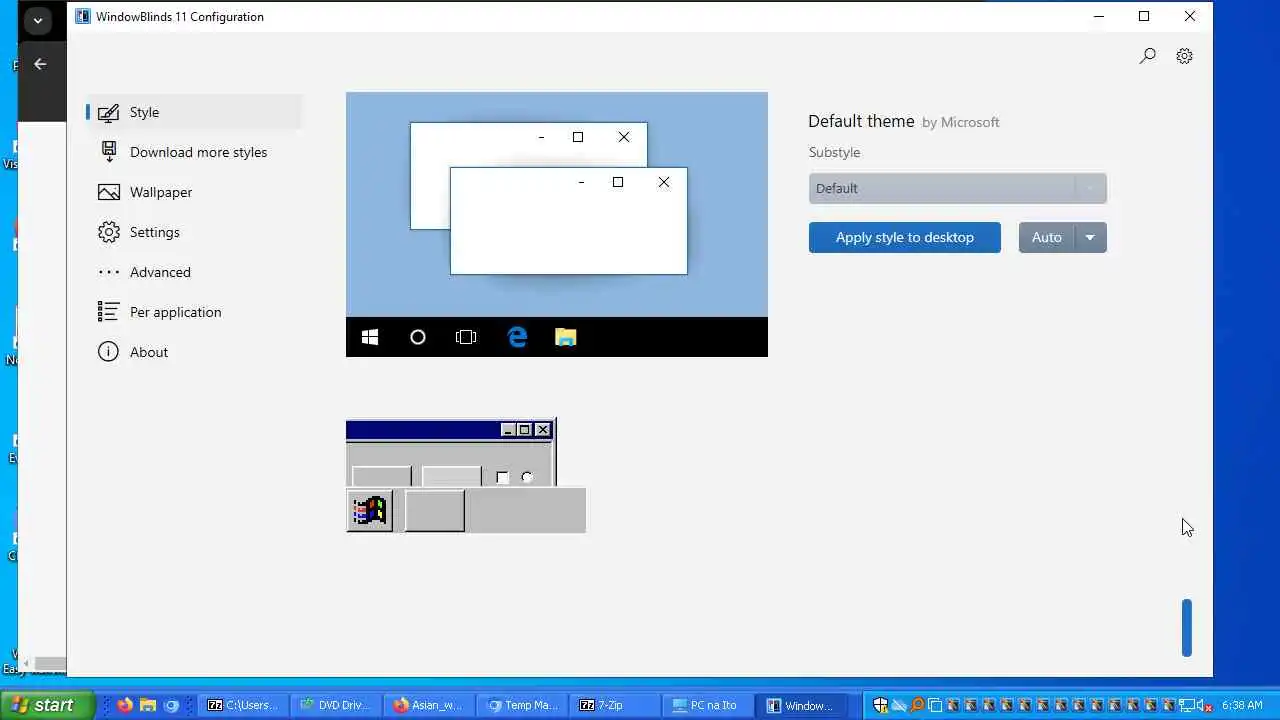
Task: Open Download more styles in the sidebar
Action: (x=194, y=152)
